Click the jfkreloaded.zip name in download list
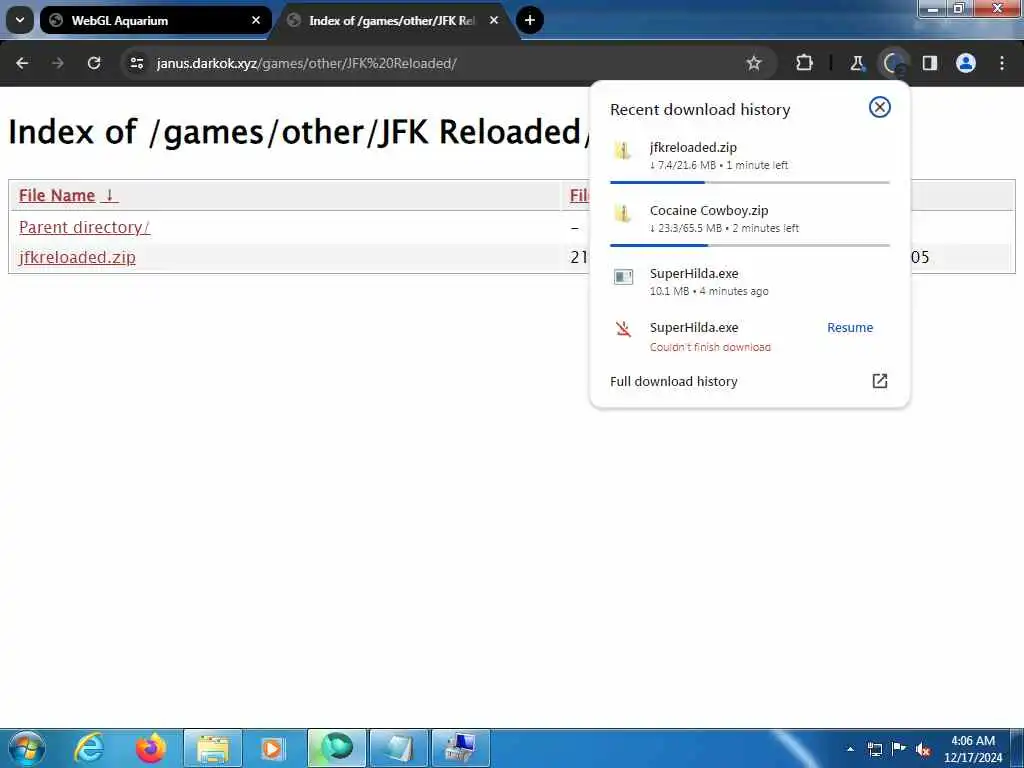This screenshot has height=768, width=1024. (x=693, y=148)
